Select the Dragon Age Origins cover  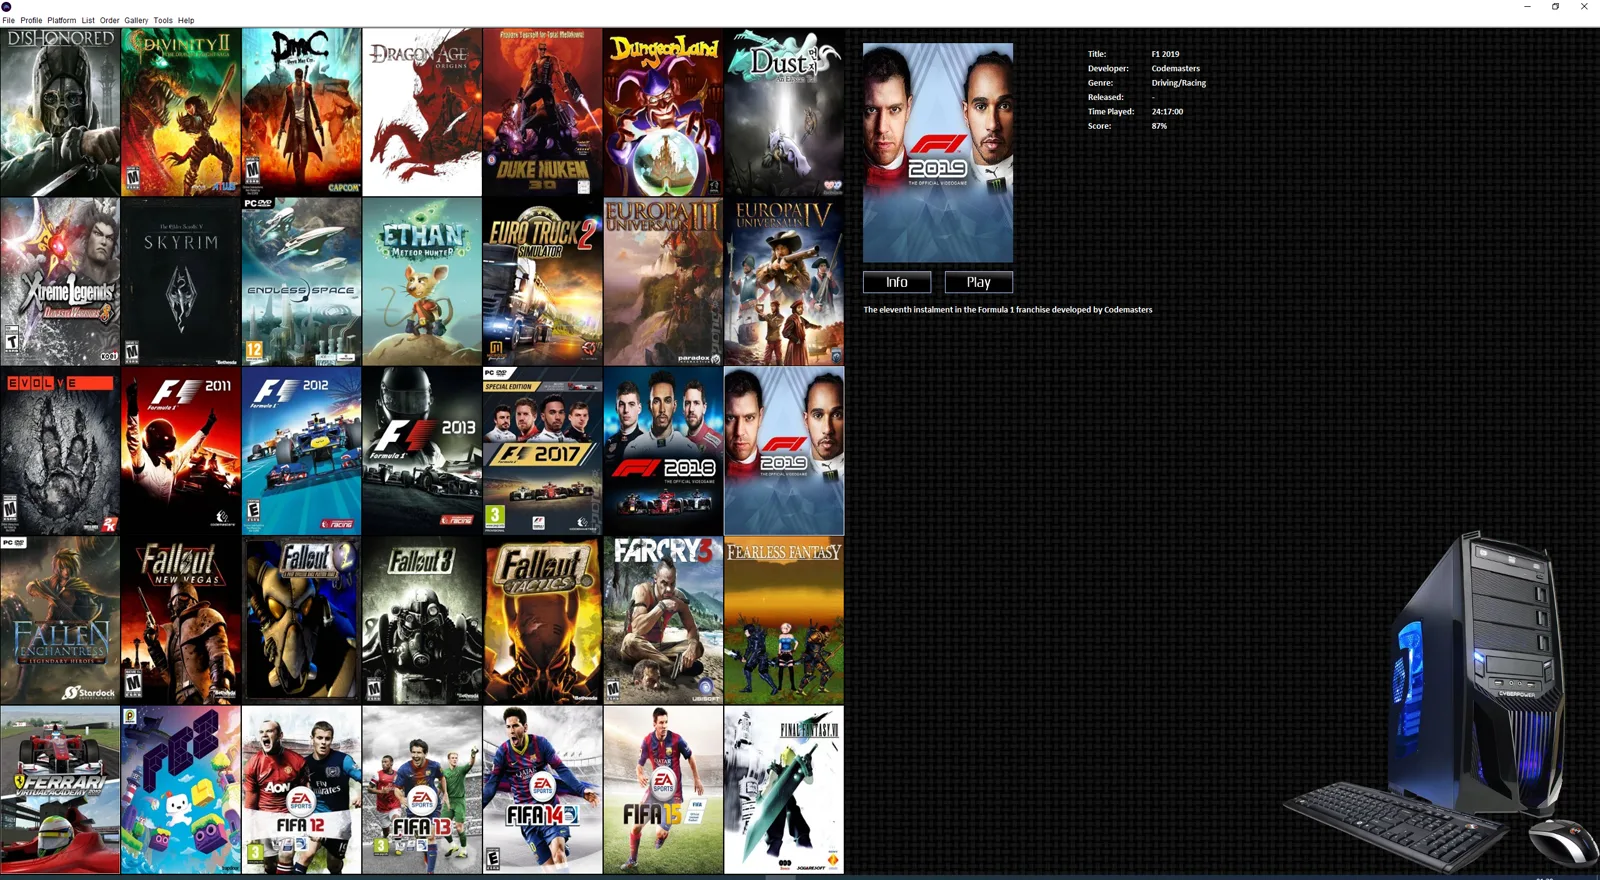coord(422,112)
